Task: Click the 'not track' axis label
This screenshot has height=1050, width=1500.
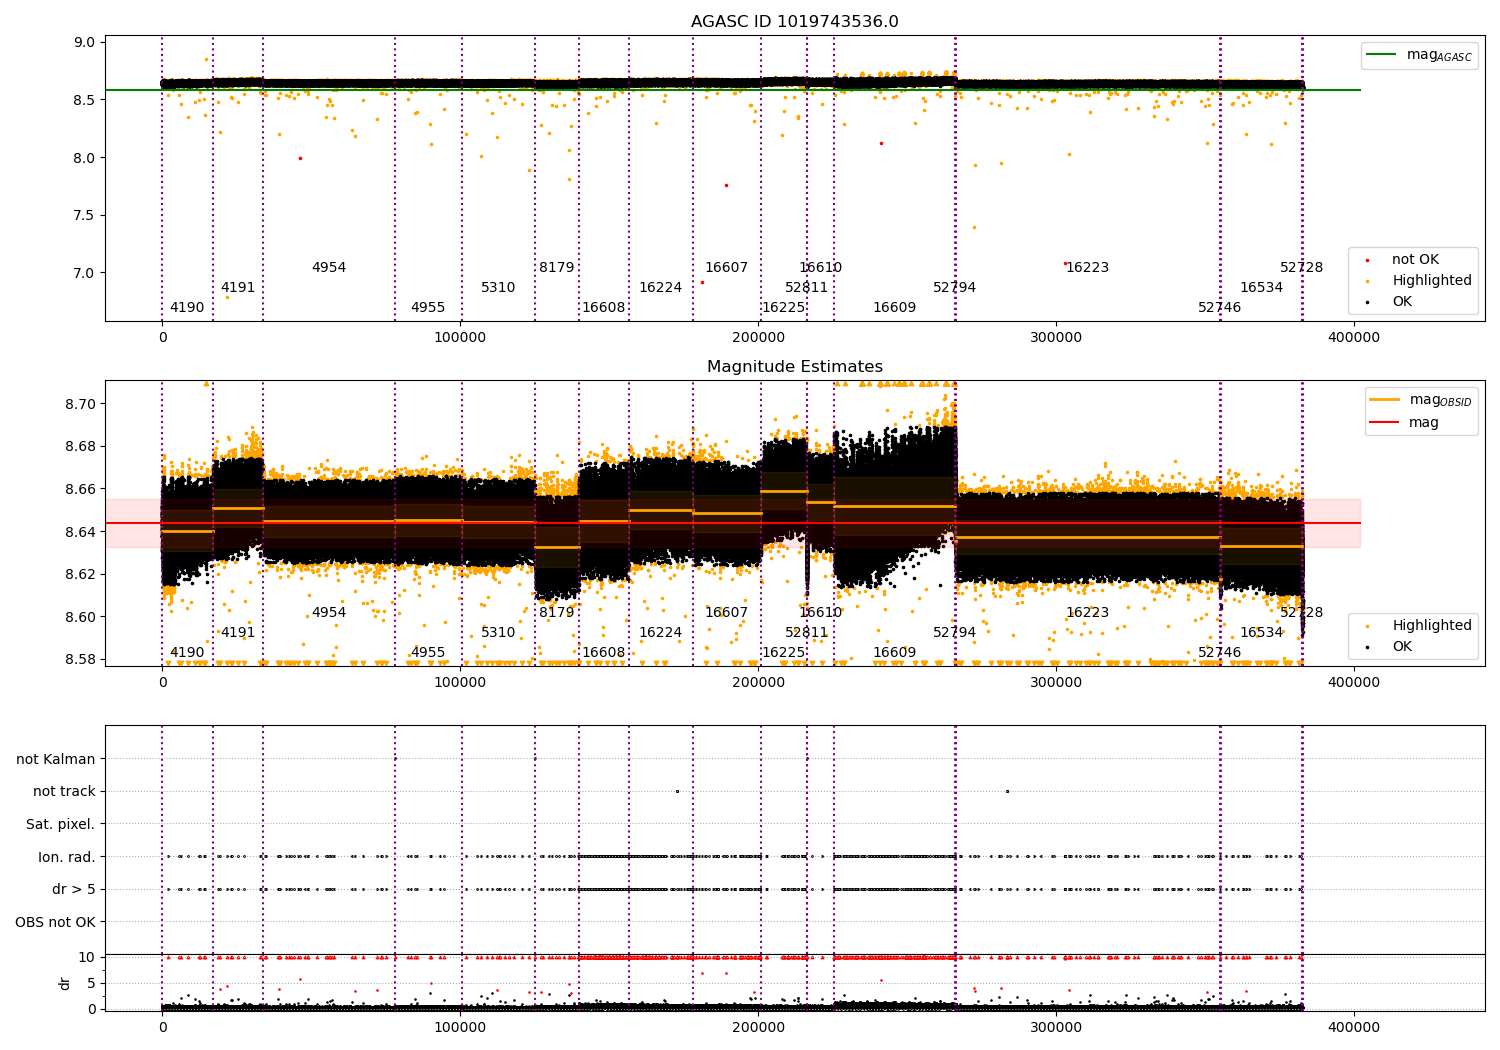Action: point(64,791)
